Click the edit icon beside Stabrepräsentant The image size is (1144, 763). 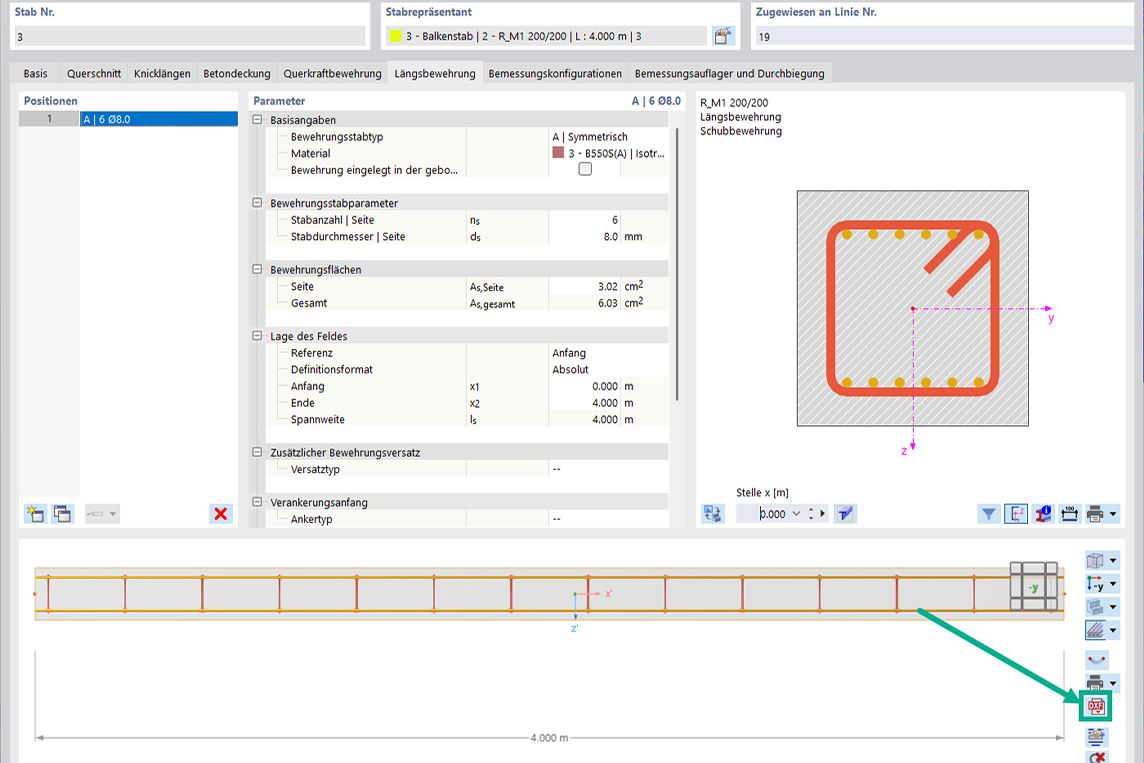tap(723, 36)
